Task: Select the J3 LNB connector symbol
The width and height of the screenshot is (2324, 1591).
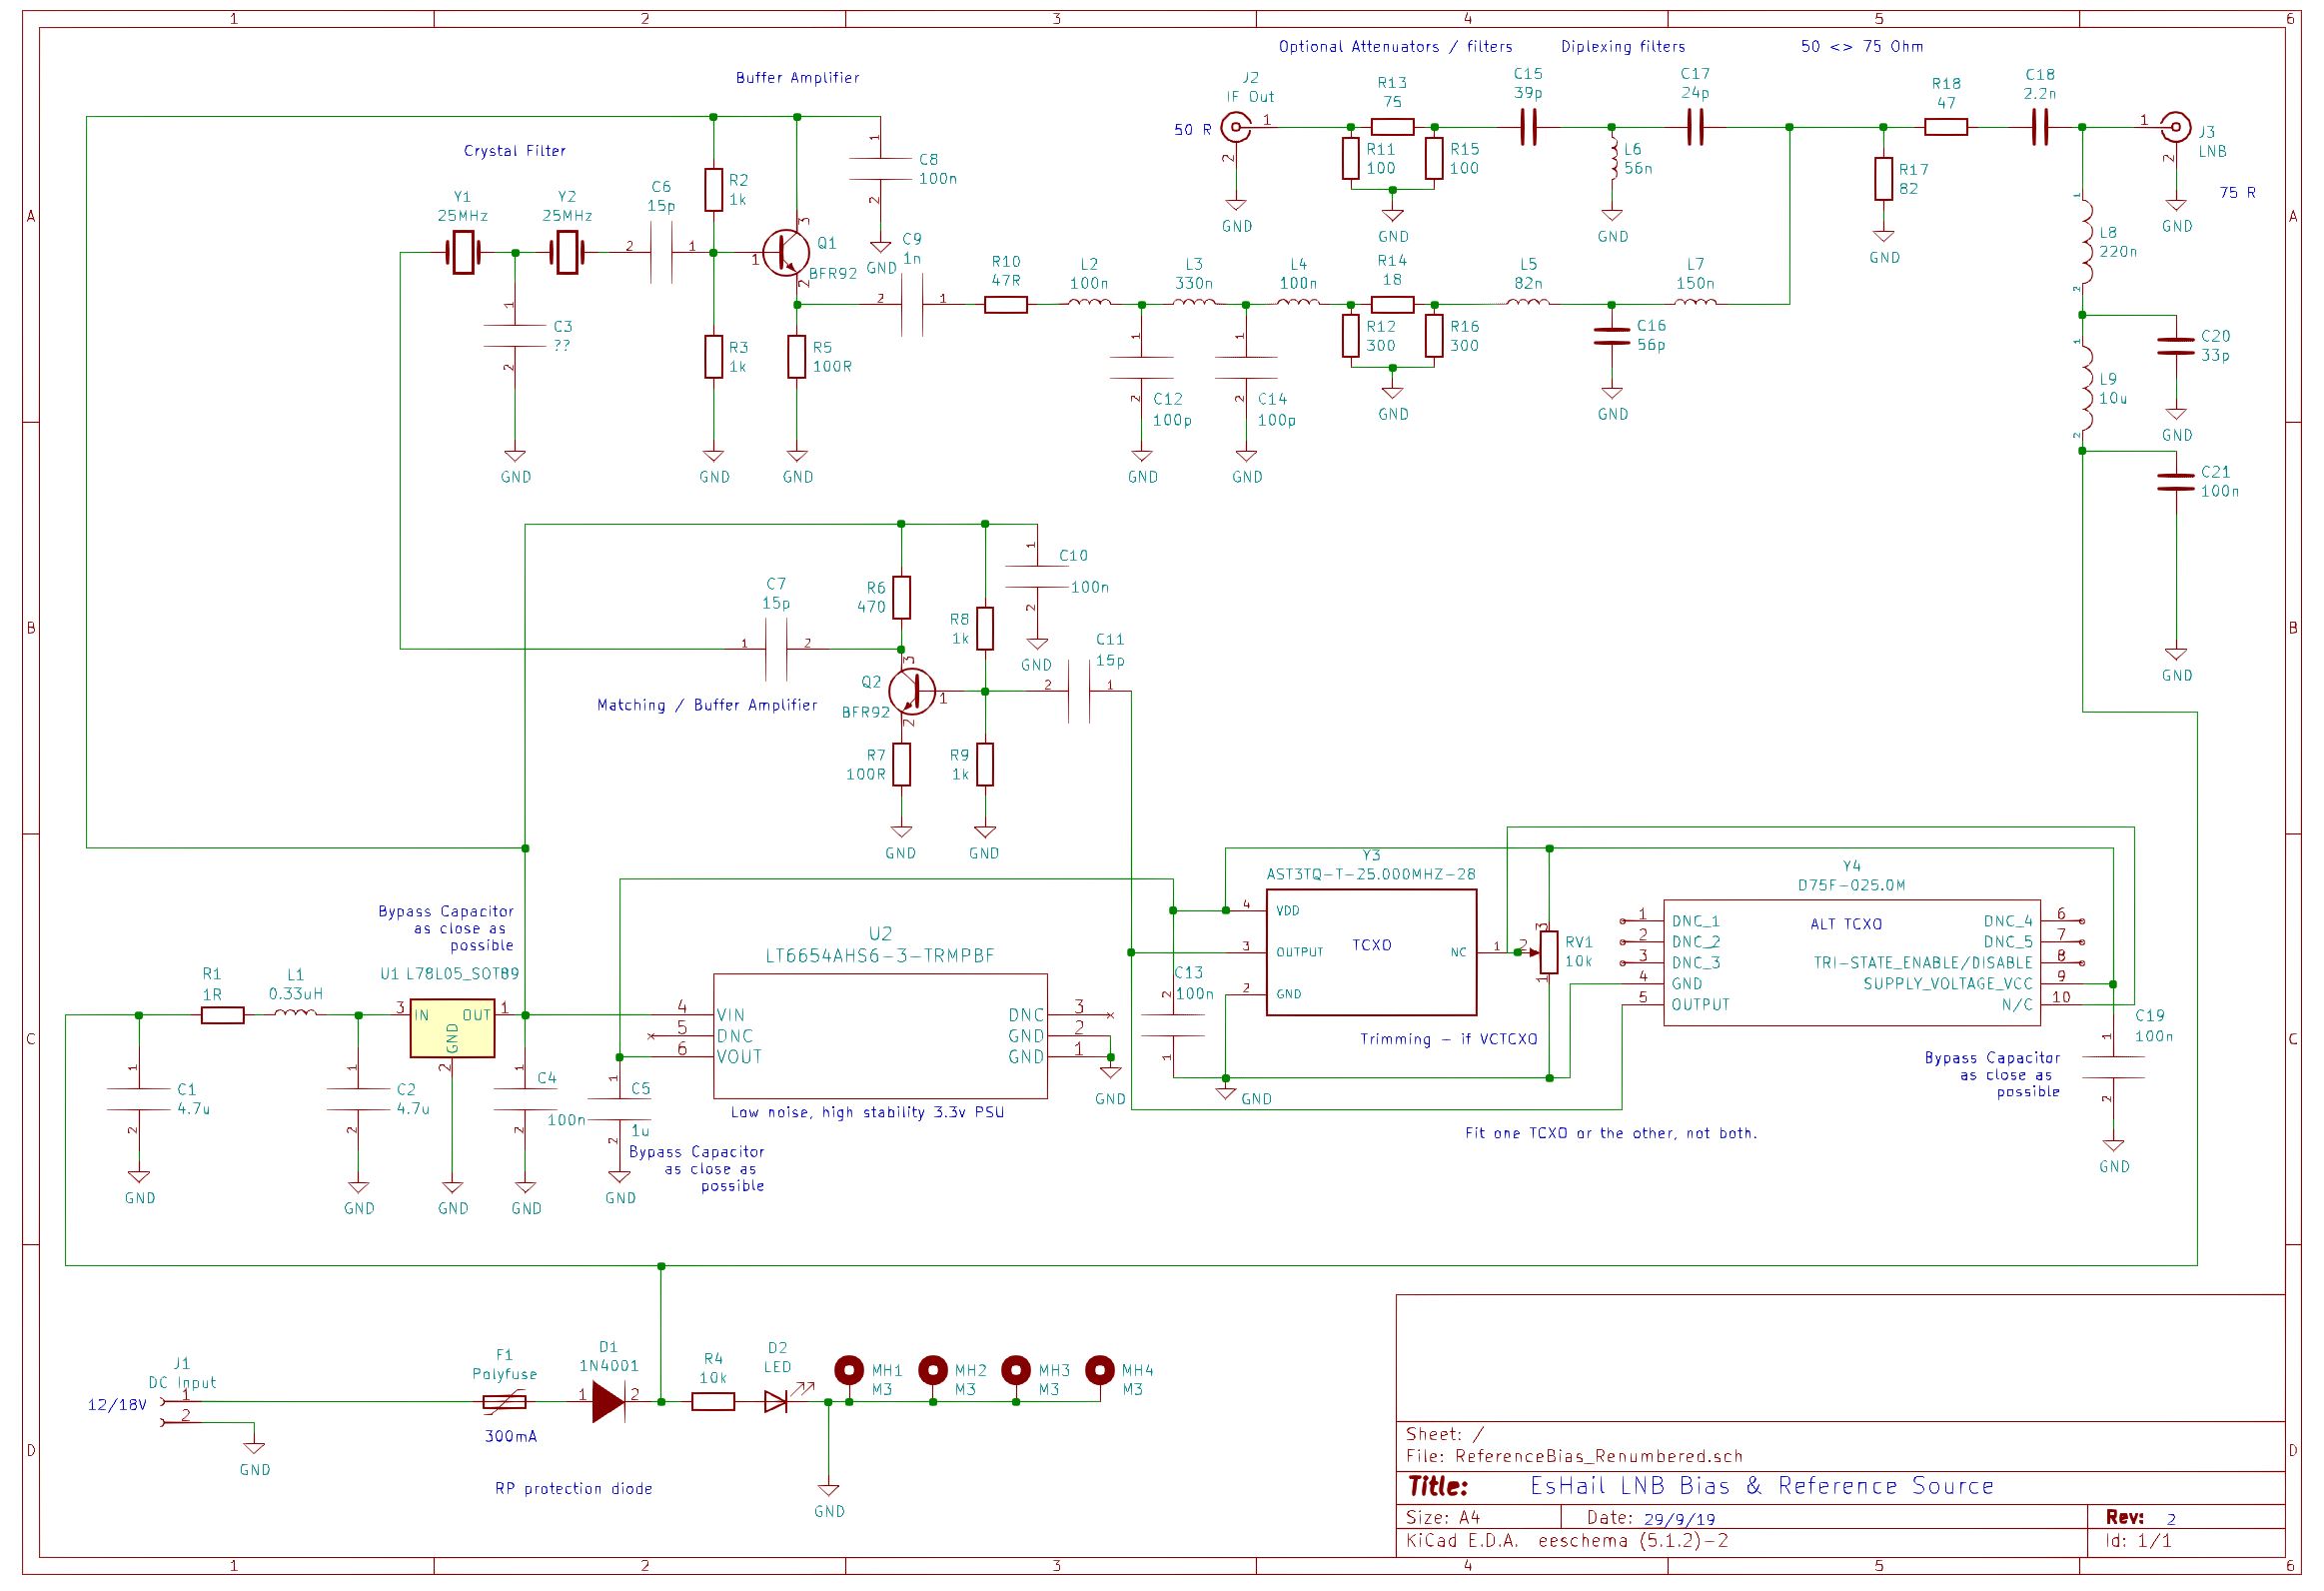Action: click(x=2175, y=127)
